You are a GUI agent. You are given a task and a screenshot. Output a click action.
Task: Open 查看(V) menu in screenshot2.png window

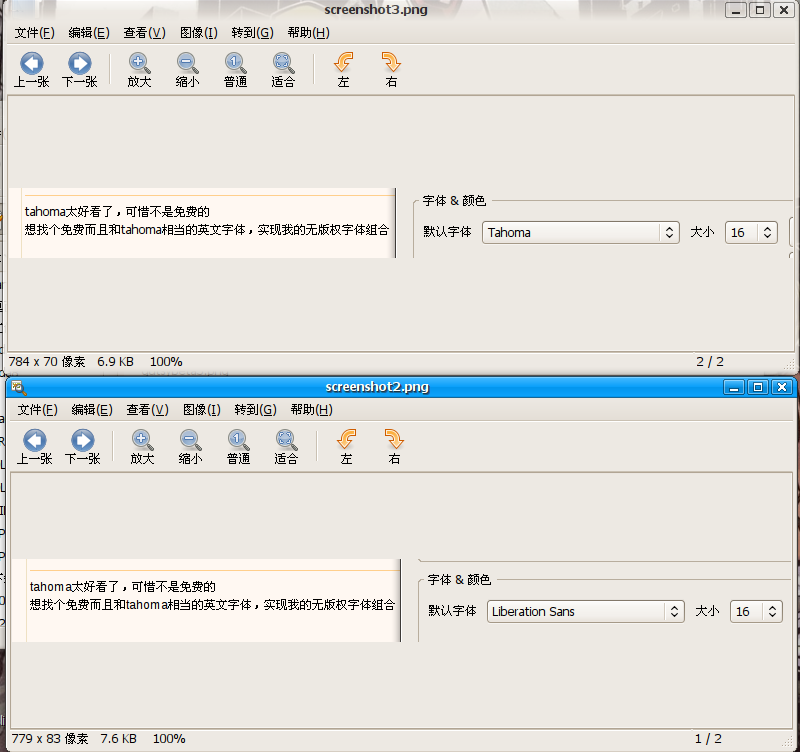tap(147, 410)
